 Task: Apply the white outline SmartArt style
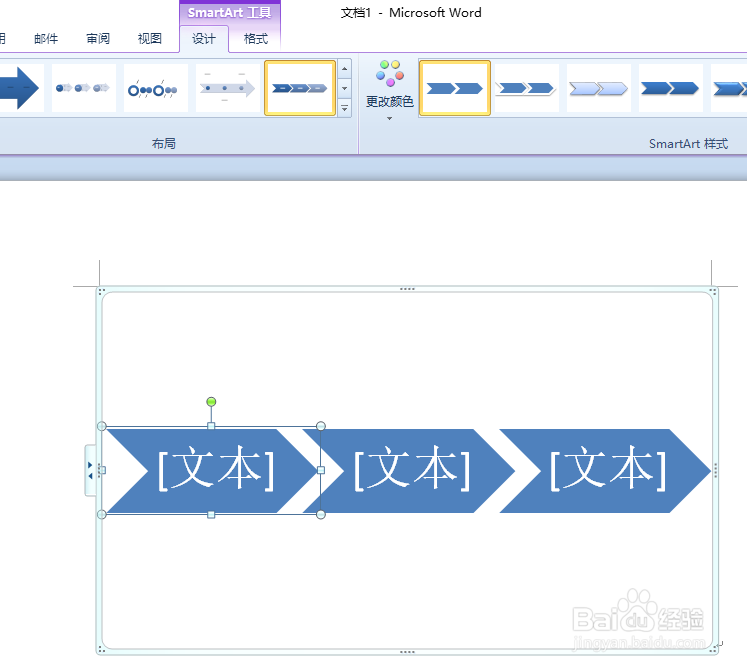(526, 88)
